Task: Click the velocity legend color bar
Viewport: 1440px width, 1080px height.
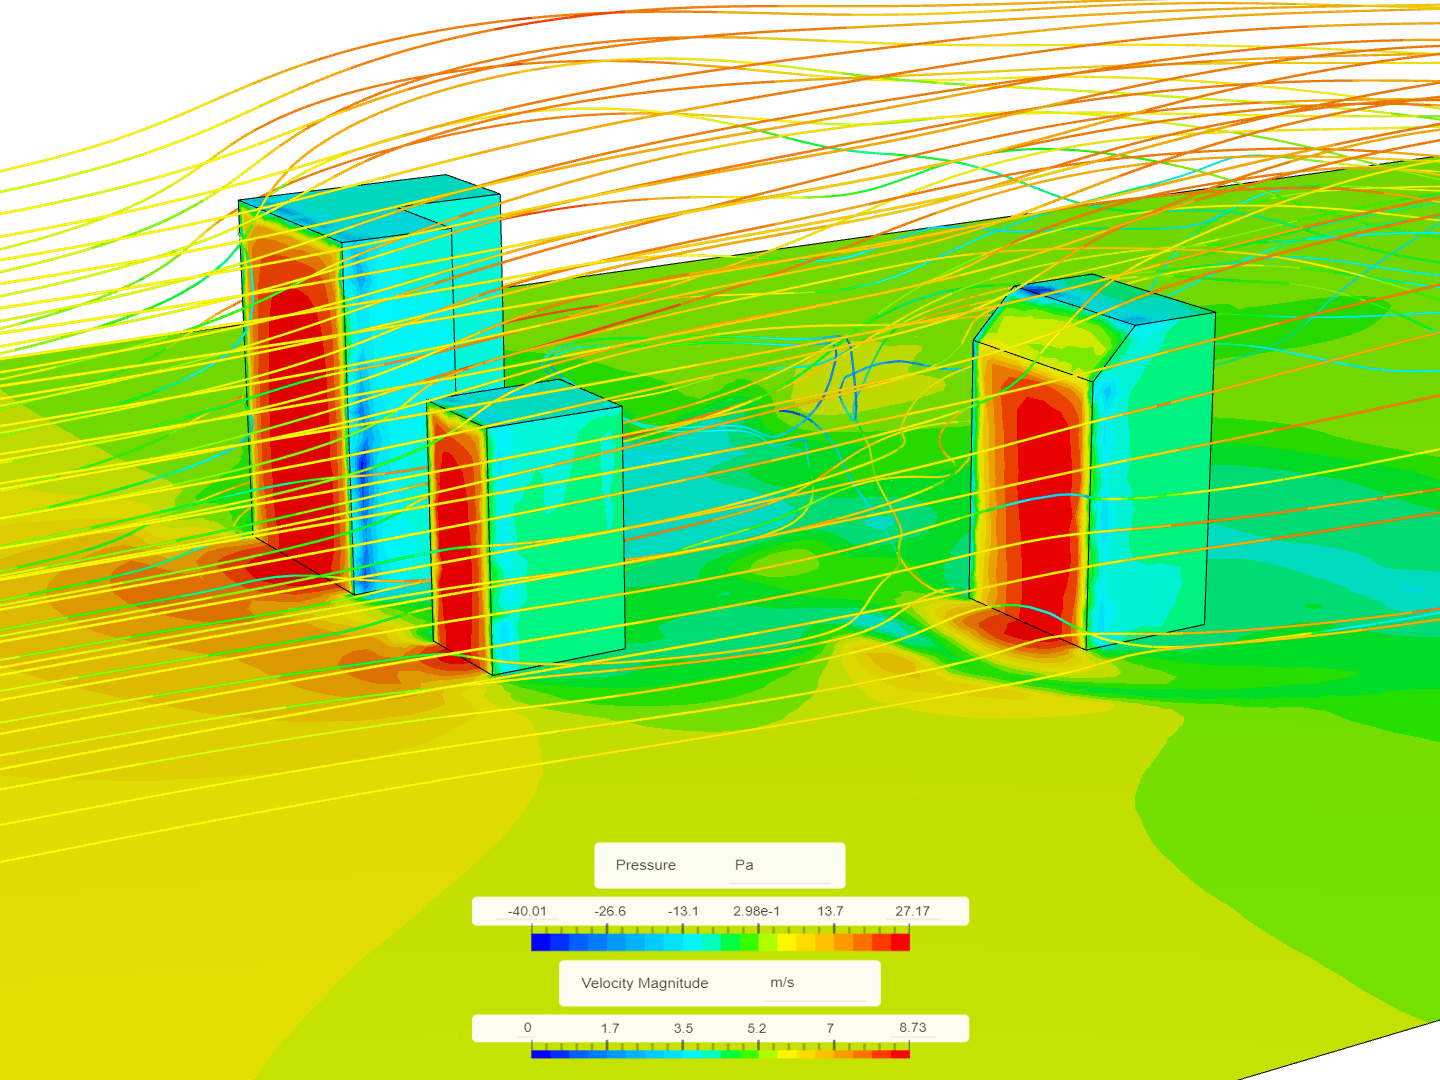Action: pyautogui.click(x=720, y=1054)
